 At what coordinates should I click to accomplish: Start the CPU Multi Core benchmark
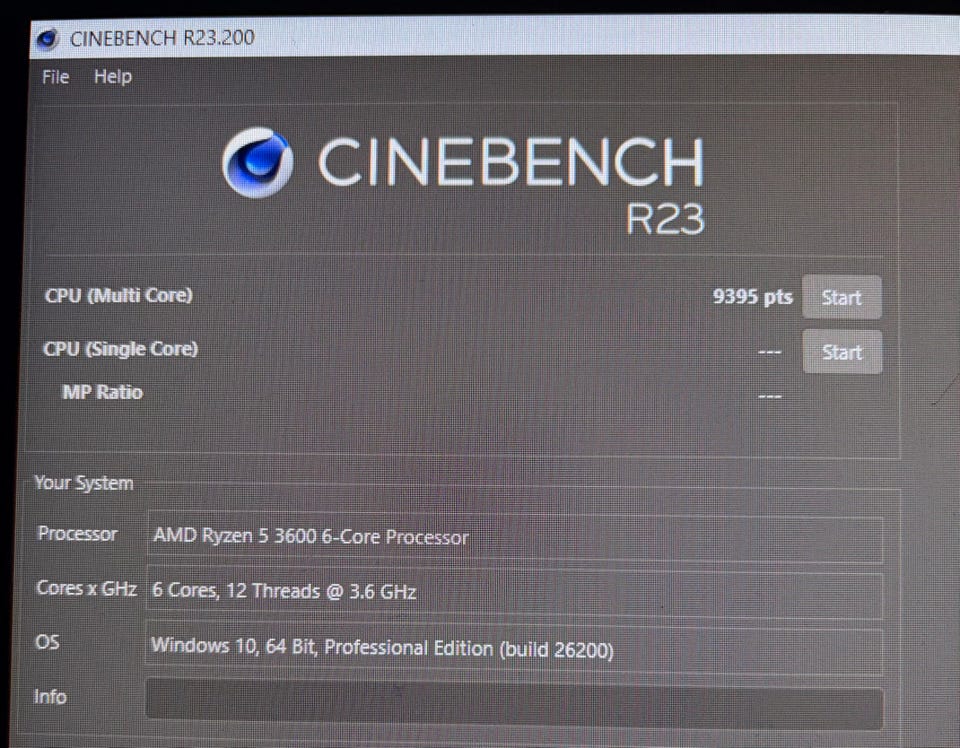tap(842, 297)
